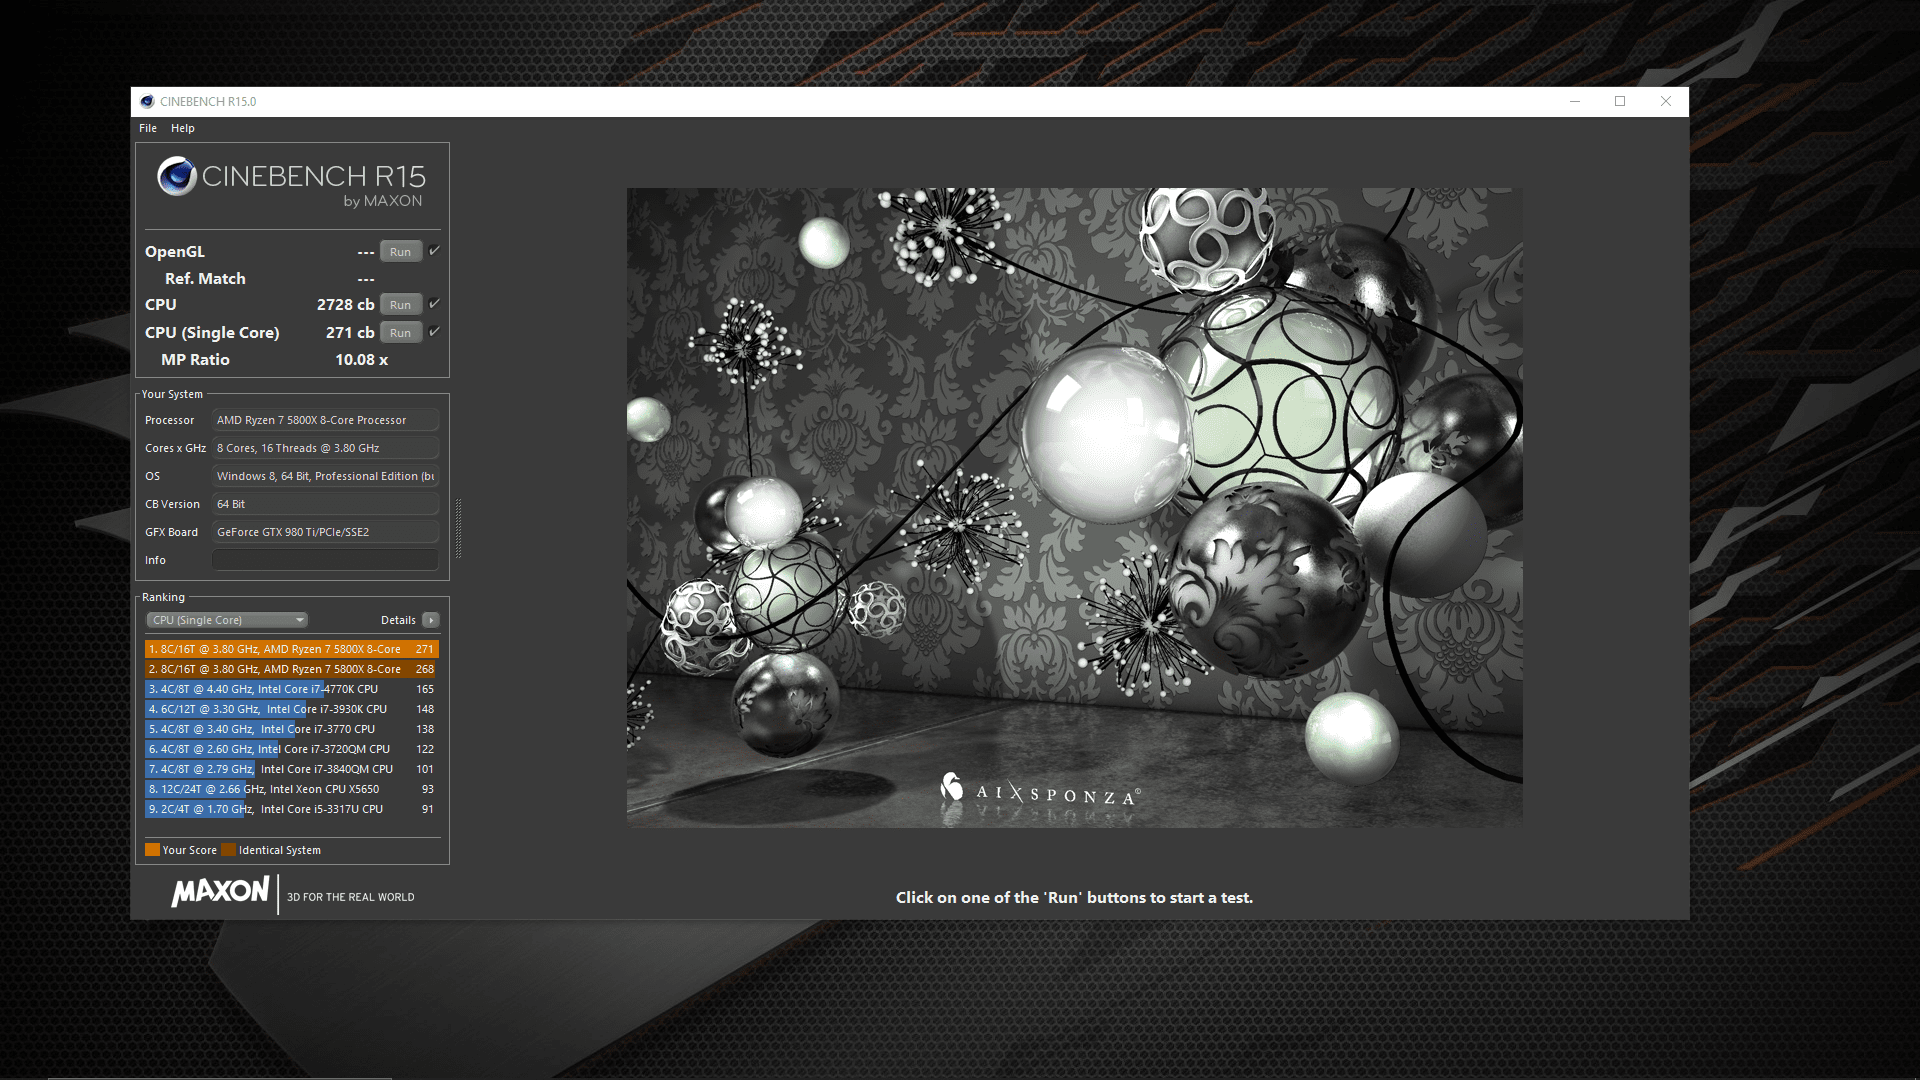Click the AIXSPONZA logo in the render
This screenshot has width=1920, height=1080.
(1040, 791)
